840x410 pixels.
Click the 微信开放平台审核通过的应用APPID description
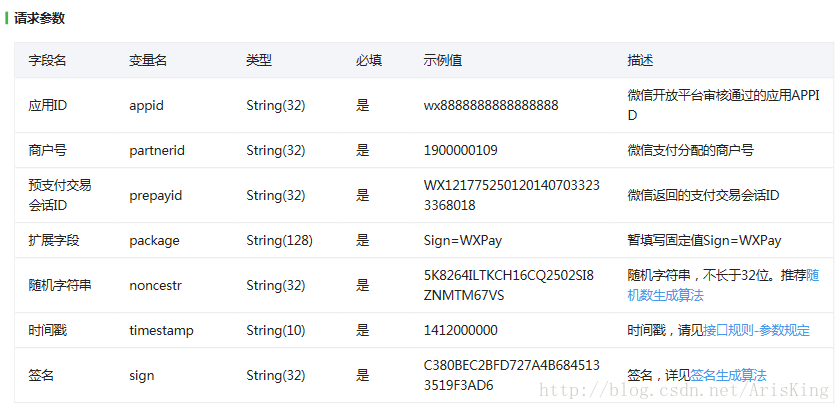click(723, 106)
